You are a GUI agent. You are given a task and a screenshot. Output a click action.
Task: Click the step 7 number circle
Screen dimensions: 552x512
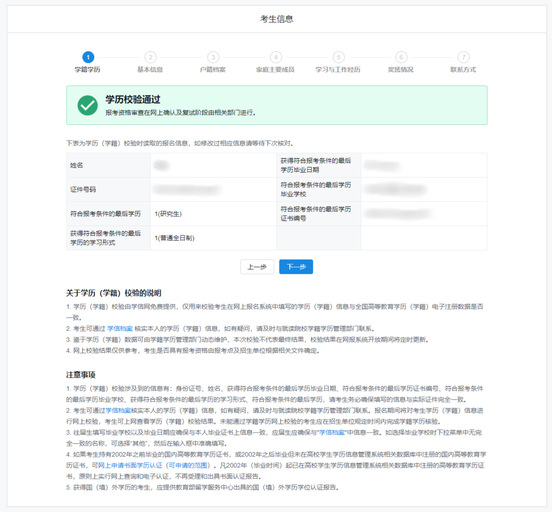(x=464, y=57)
